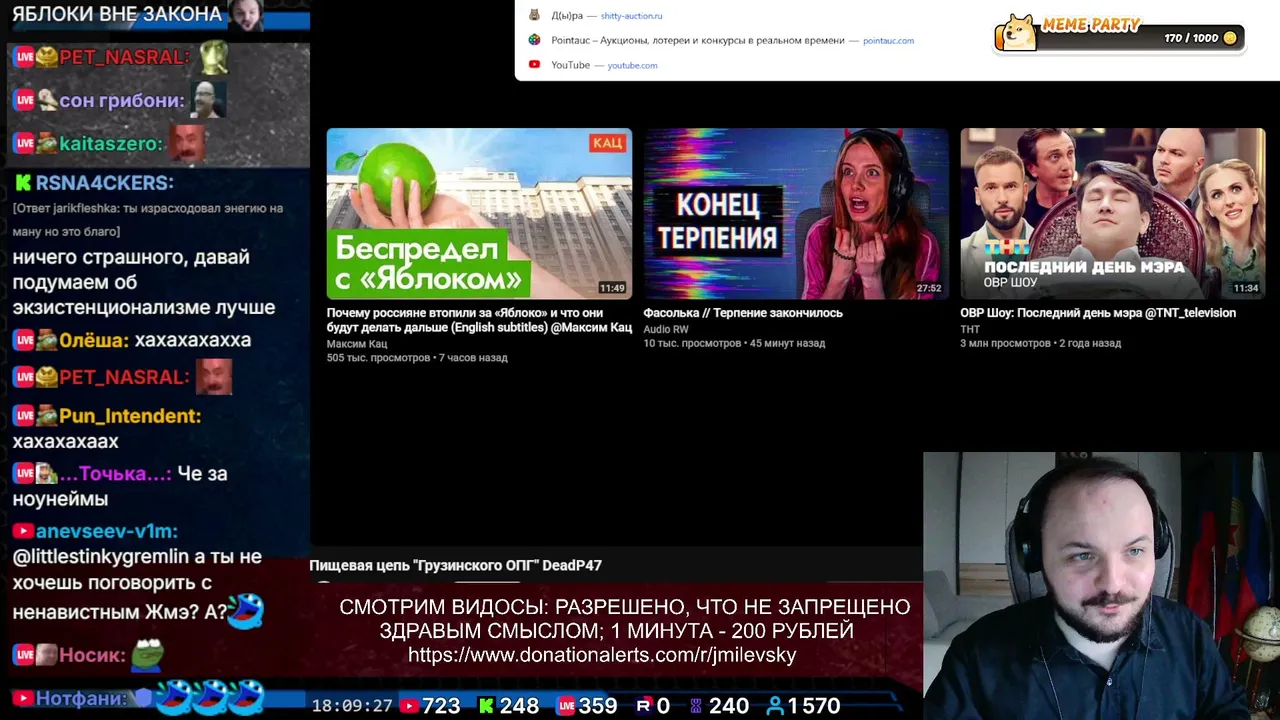
Task: Open video title 'ОВР Шоу: Последний день мэра'
Action: coord(1098,313)
